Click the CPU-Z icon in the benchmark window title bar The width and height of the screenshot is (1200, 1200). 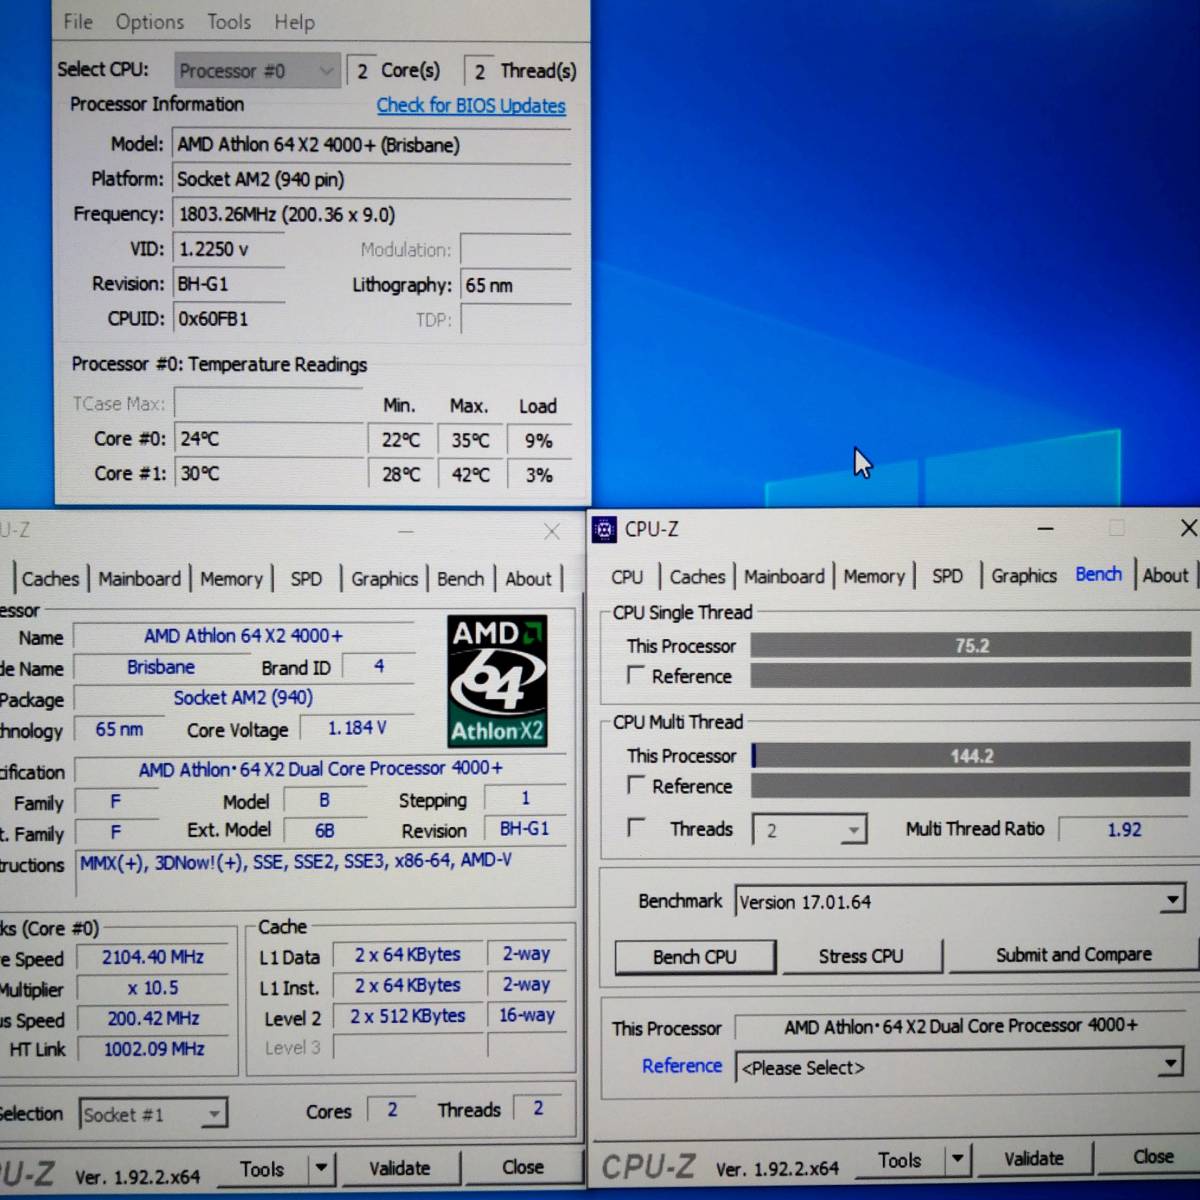[604, 529]
